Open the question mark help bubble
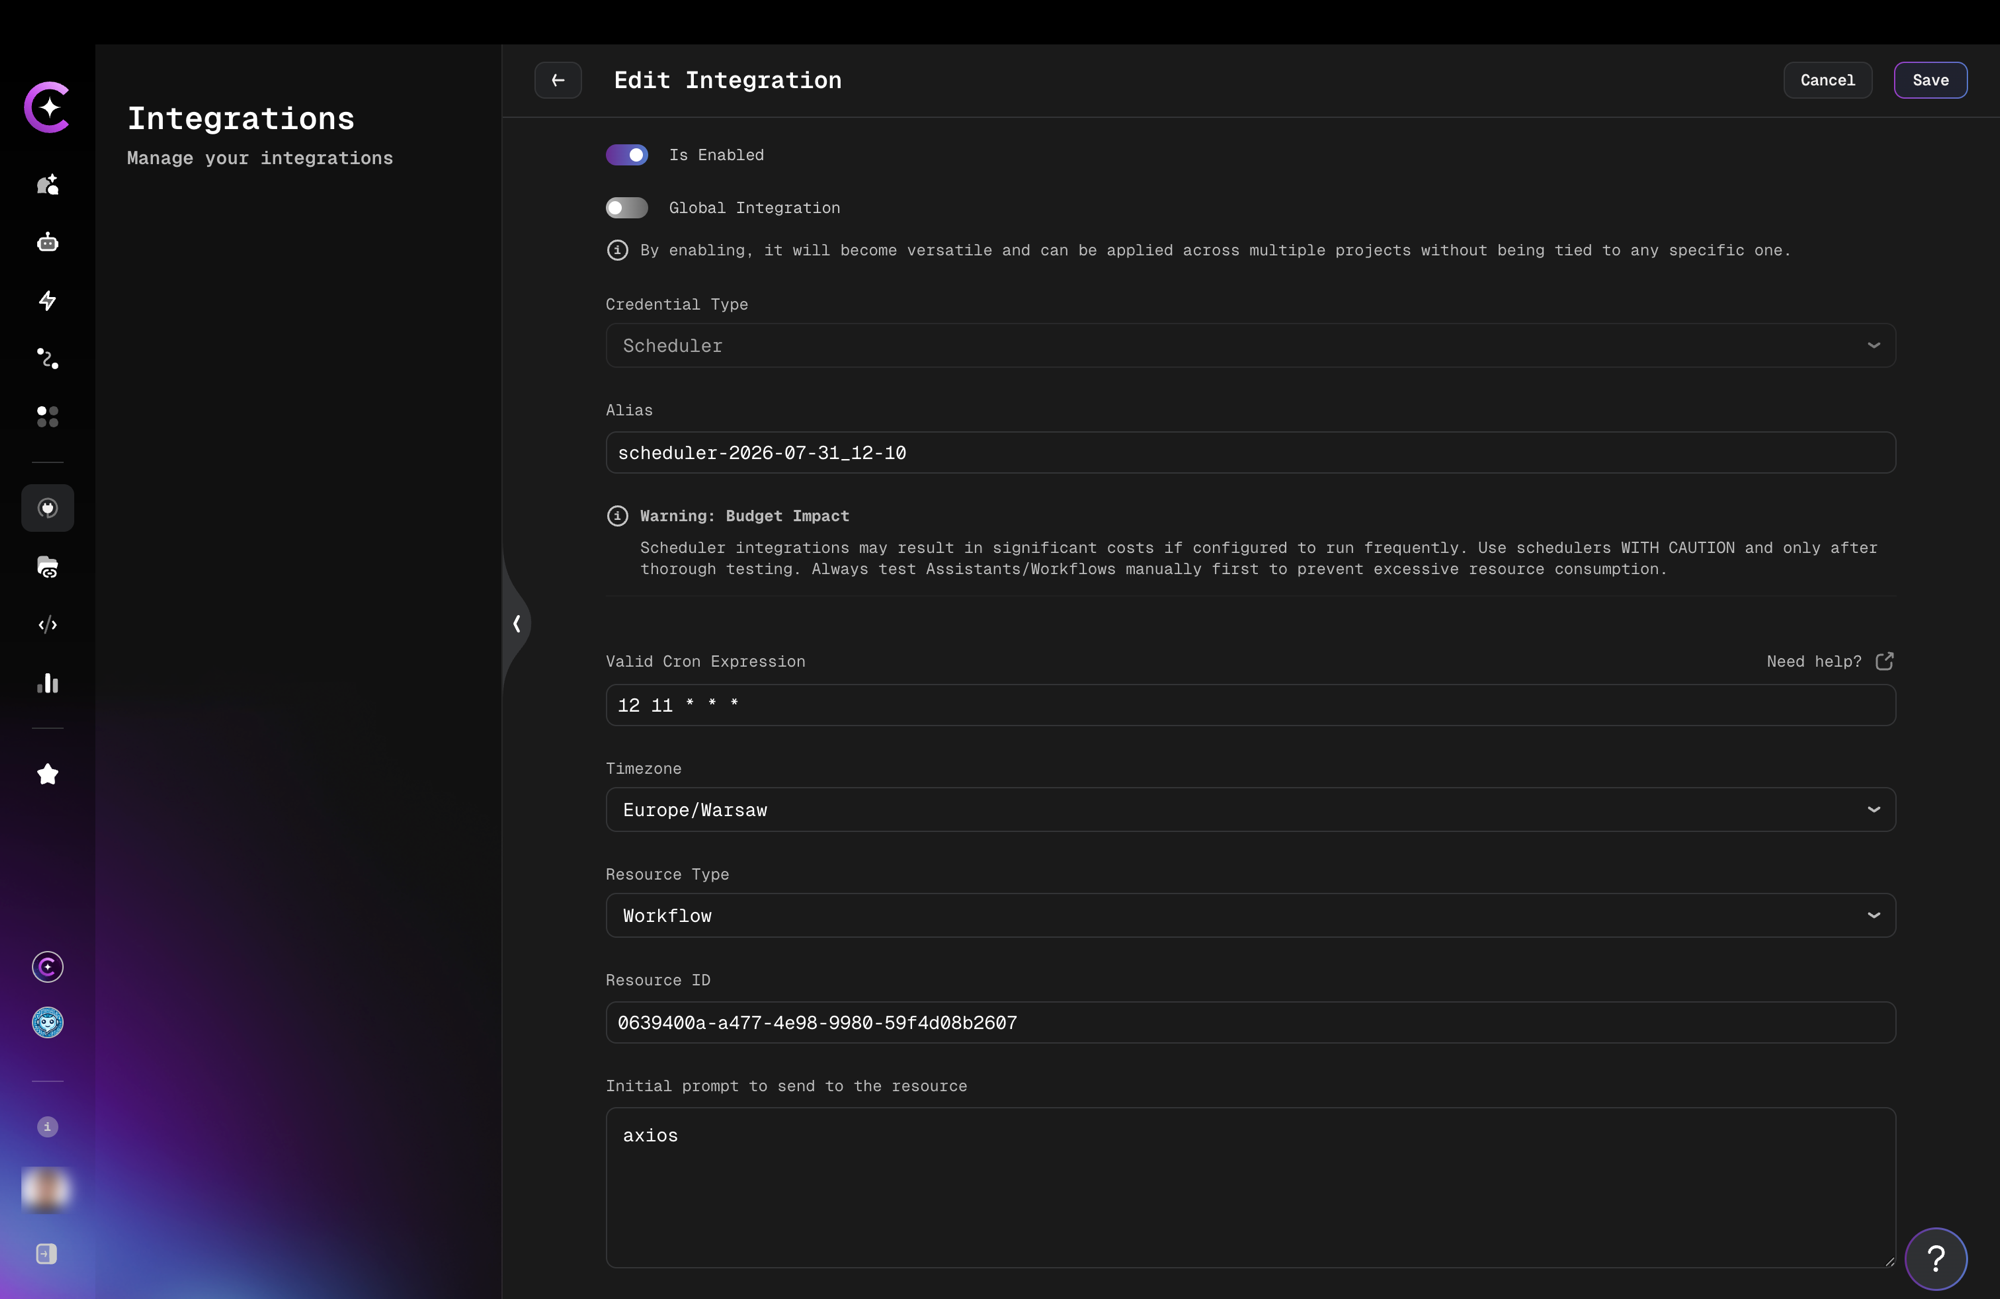The image size is (2000, 1299). click(x=1936, y=1258)
